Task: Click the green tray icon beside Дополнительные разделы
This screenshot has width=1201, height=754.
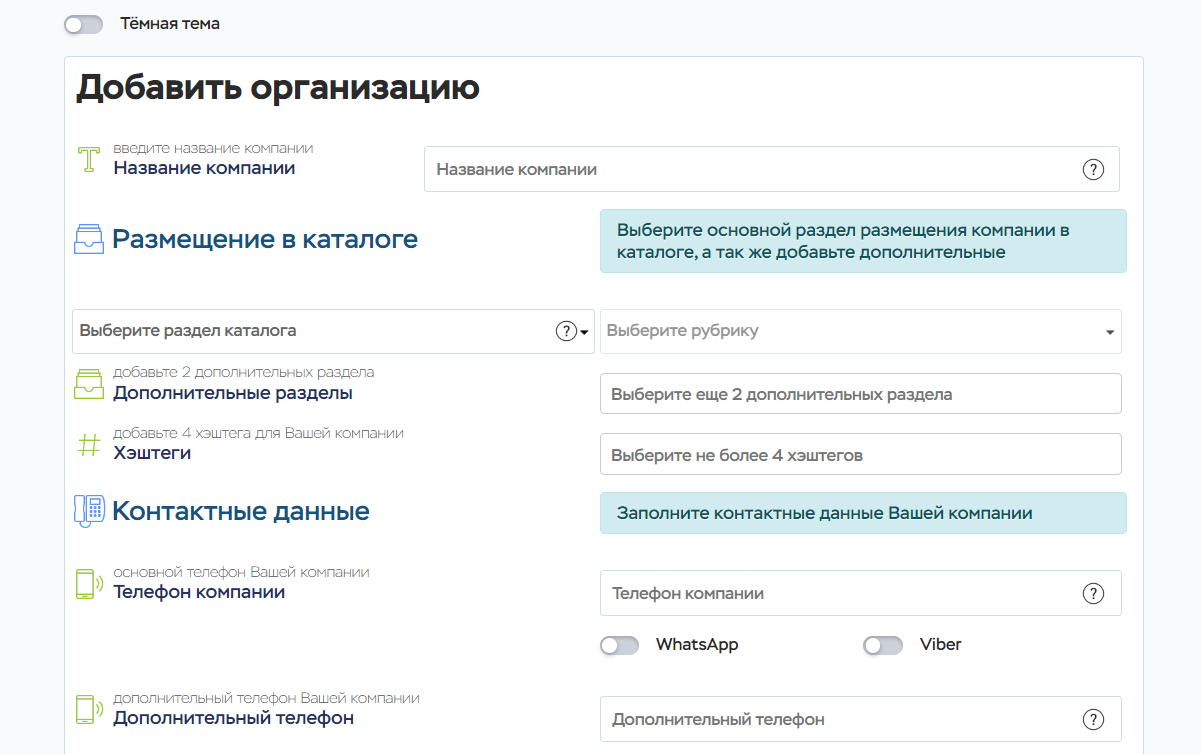Action: pyautogui.click(x=90, y=385)
